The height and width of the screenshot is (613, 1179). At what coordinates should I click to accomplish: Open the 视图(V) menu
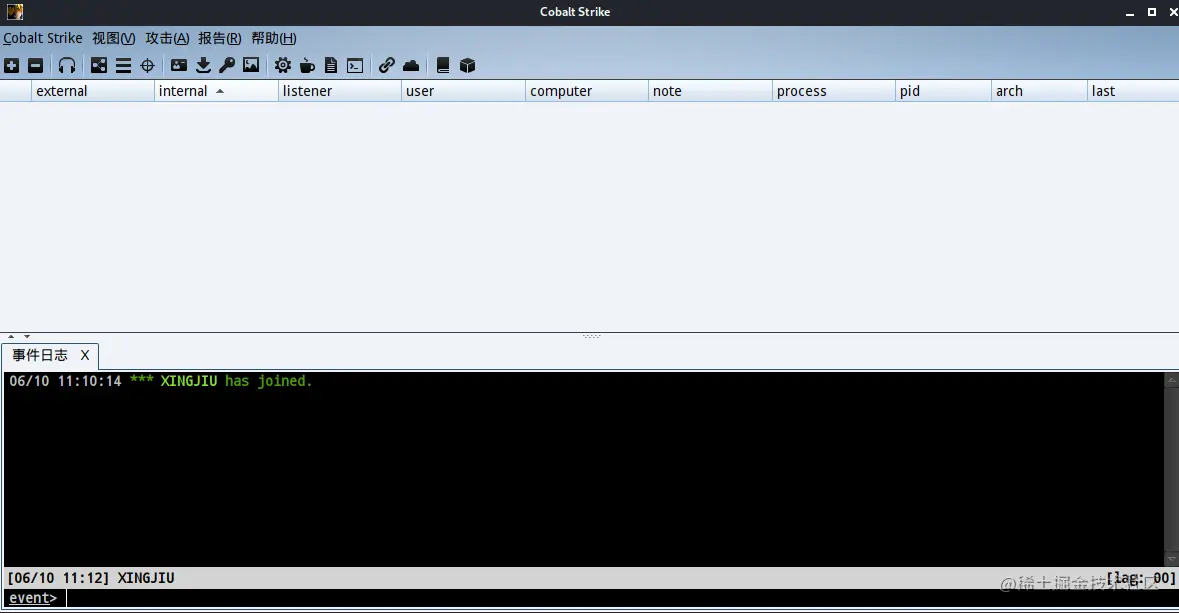coord(114,38)
